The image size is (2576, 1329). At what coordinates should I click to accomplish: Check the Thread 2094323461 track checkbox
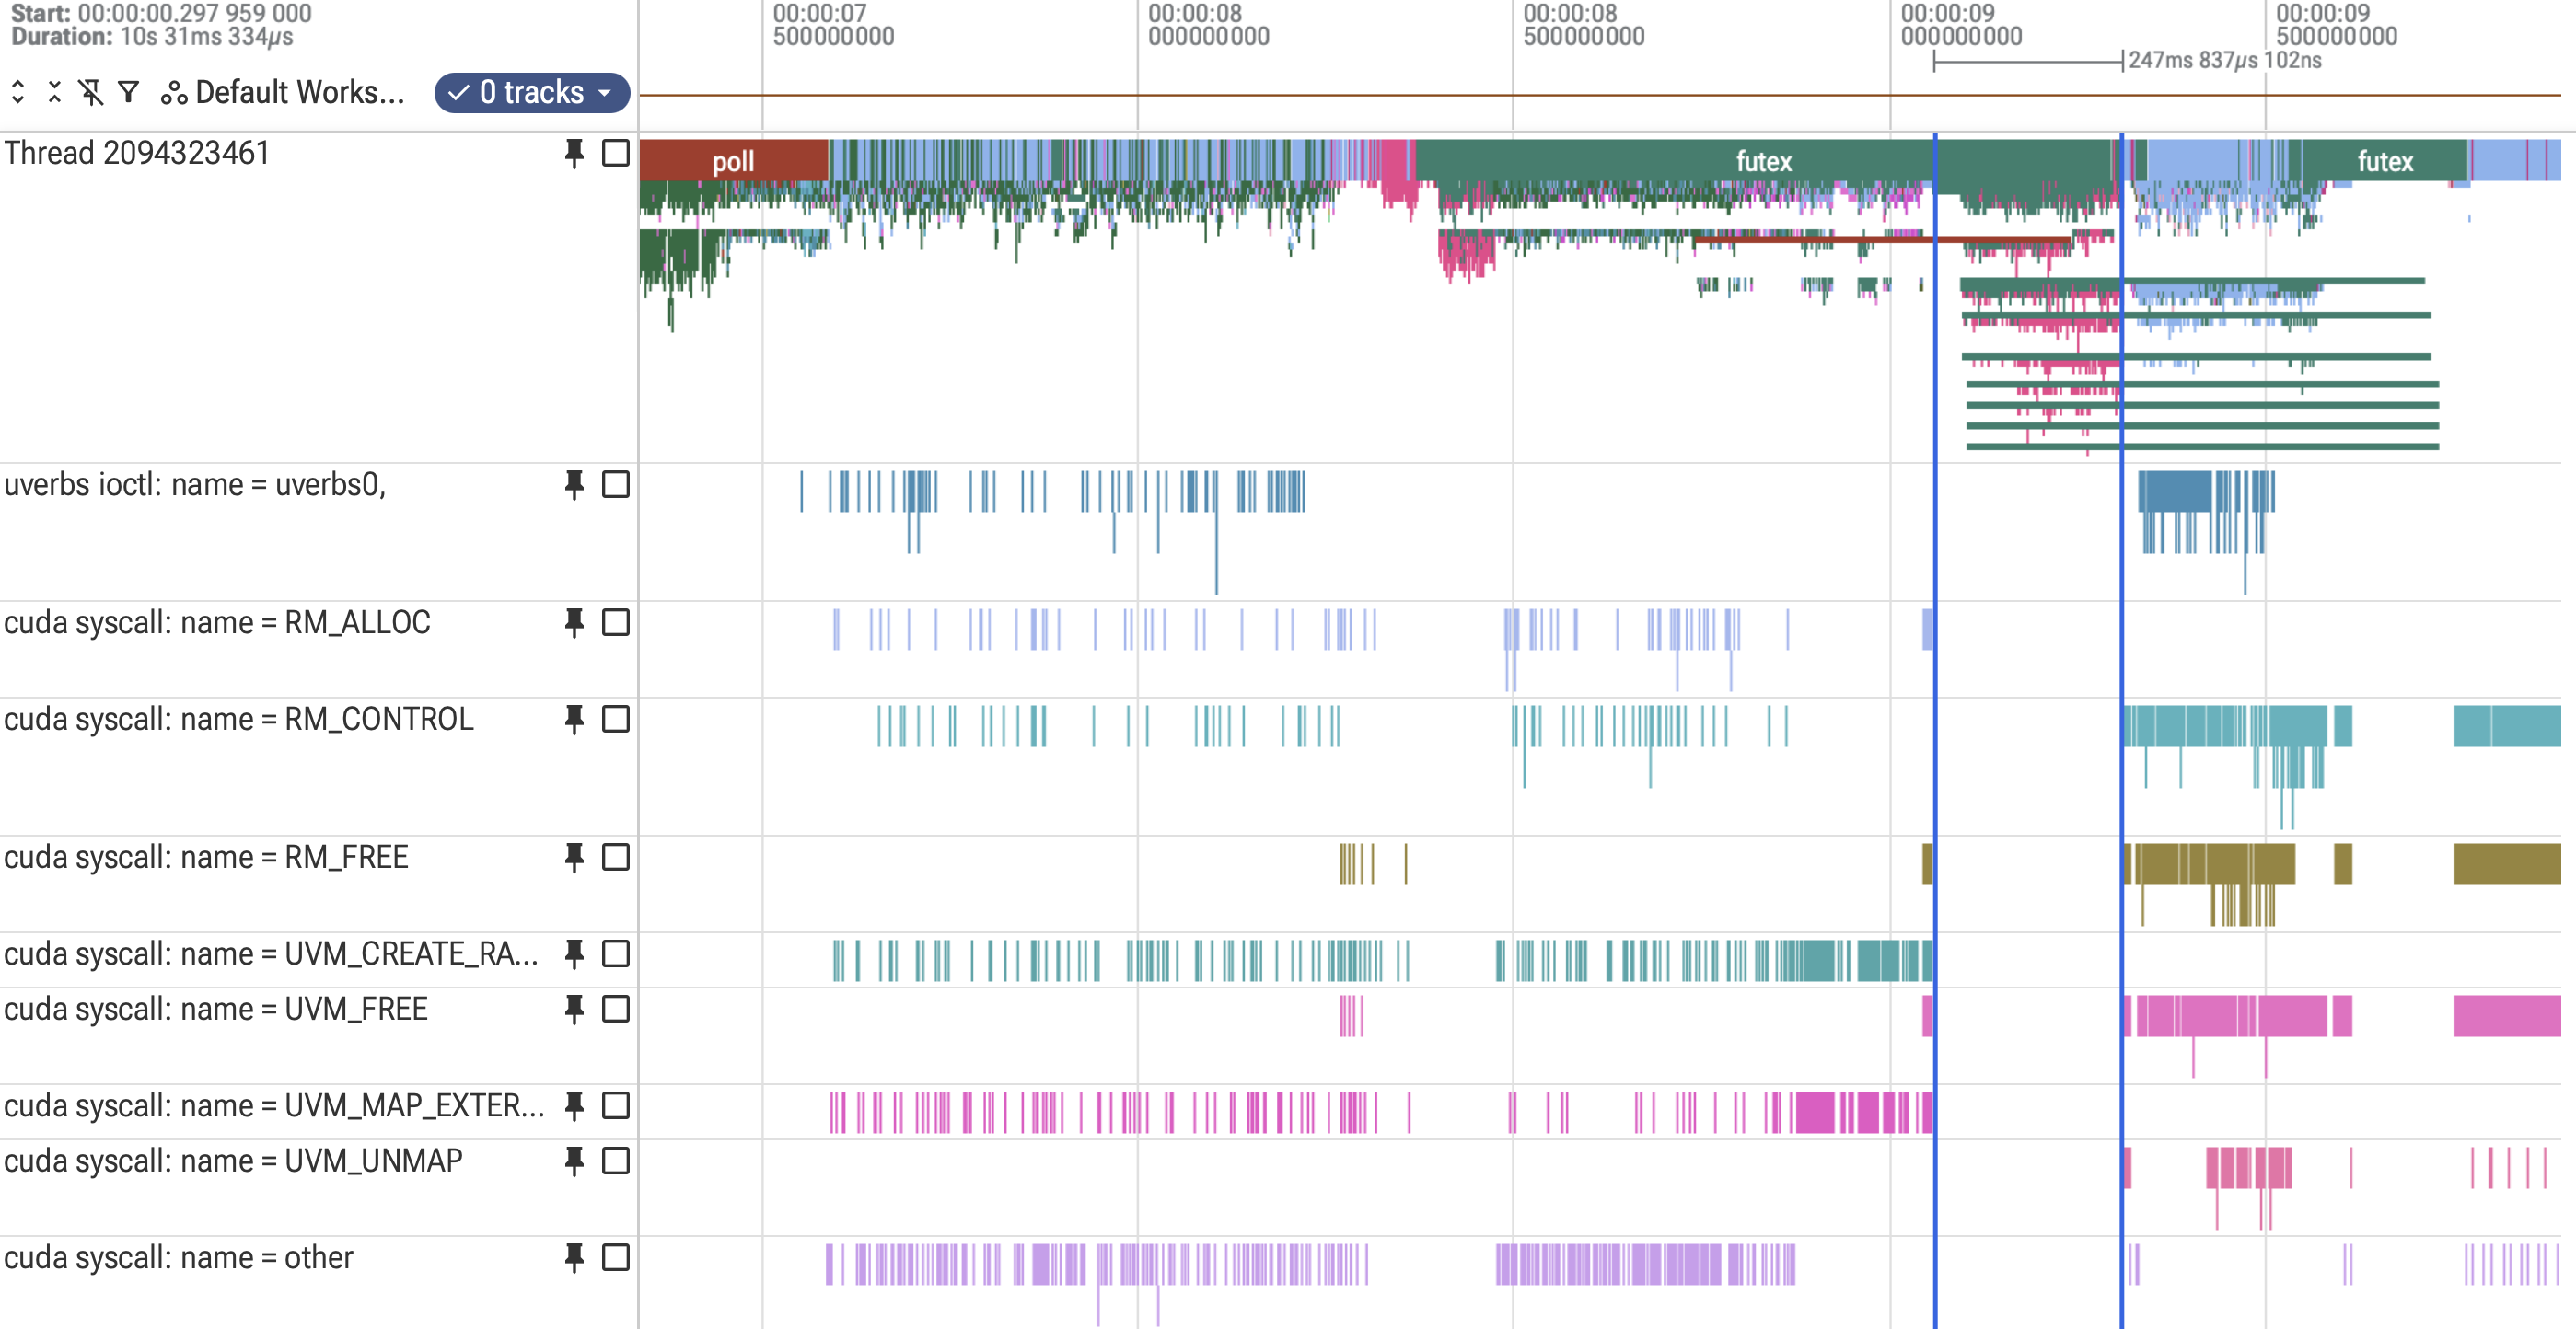click(616, 153)
